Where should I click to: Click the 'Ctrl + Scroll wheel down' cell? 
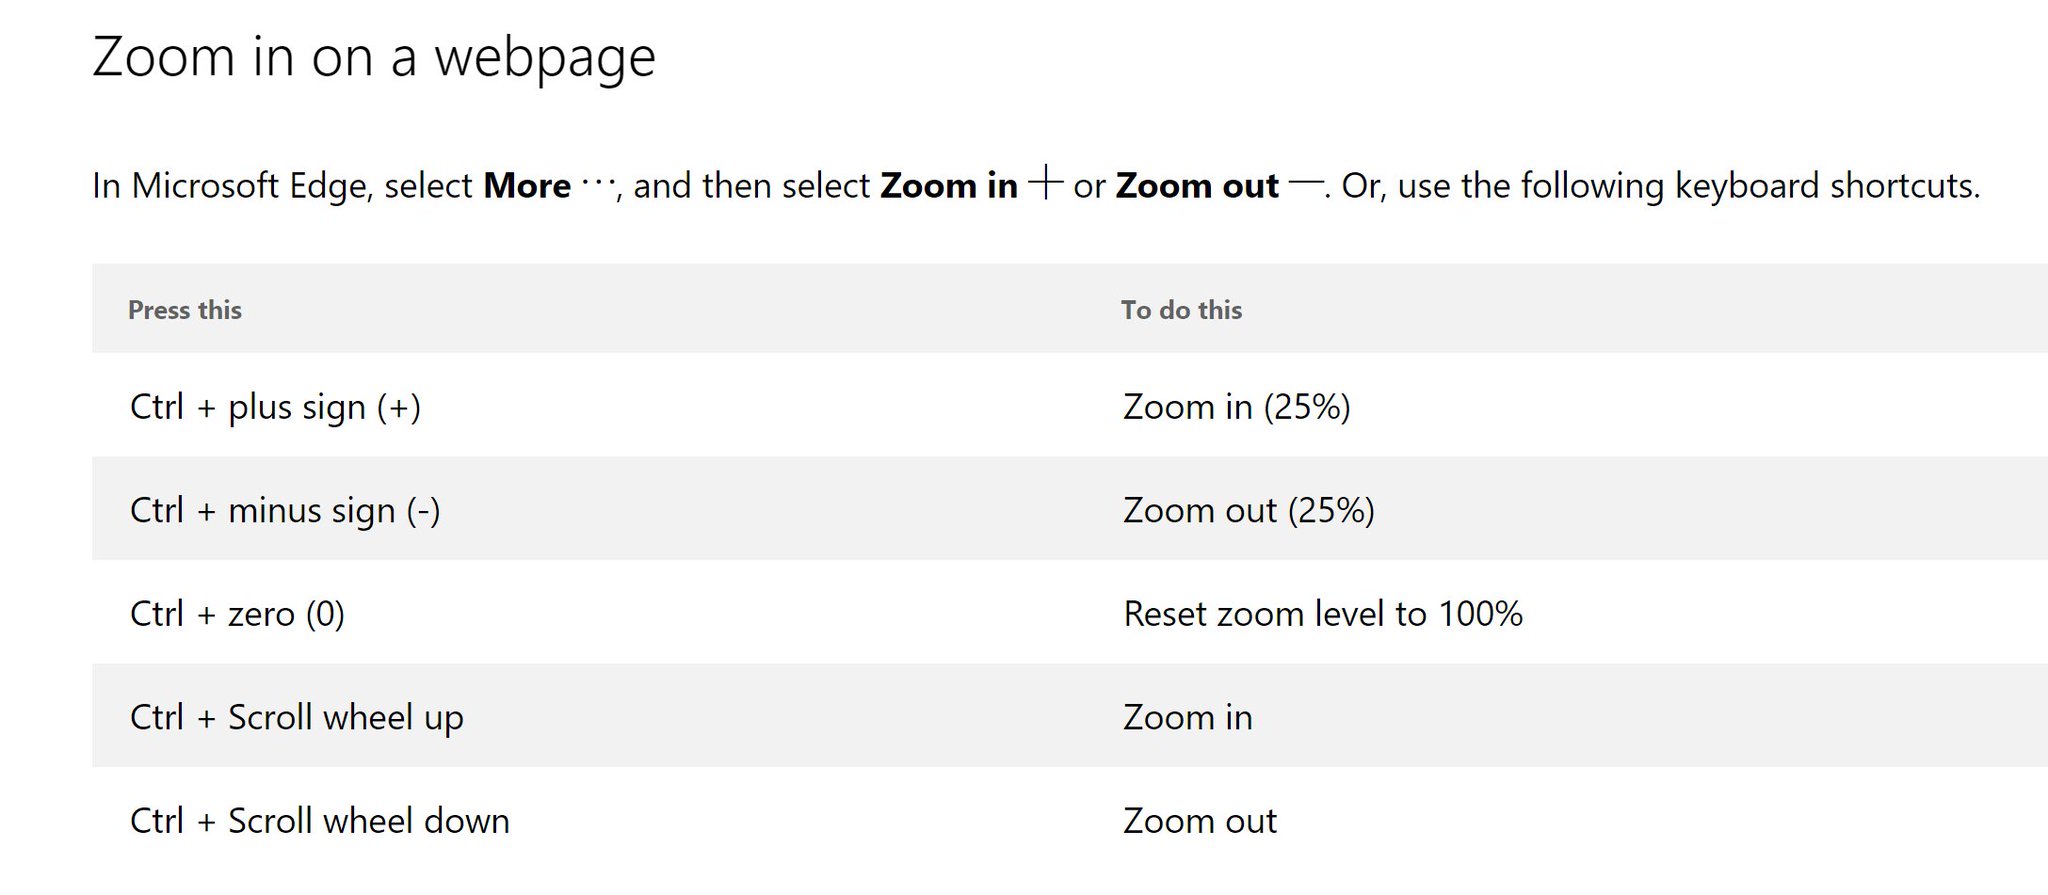pyautogui.click(x=319, y=821)
